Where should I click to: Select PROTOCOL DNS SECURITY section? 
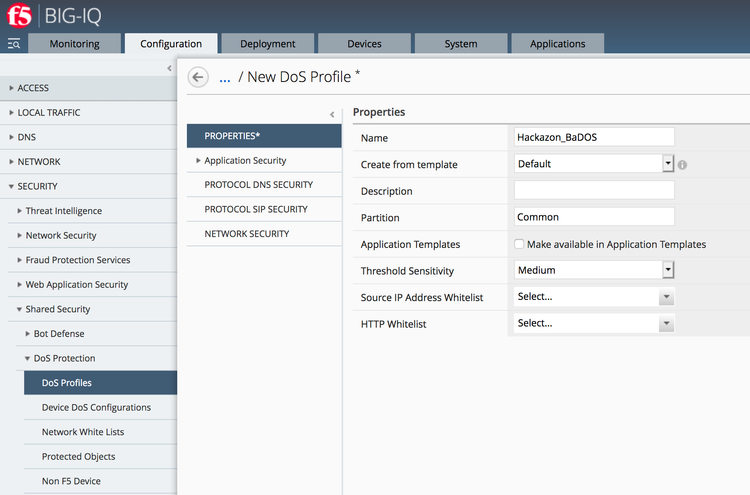[x=258, y=185]
